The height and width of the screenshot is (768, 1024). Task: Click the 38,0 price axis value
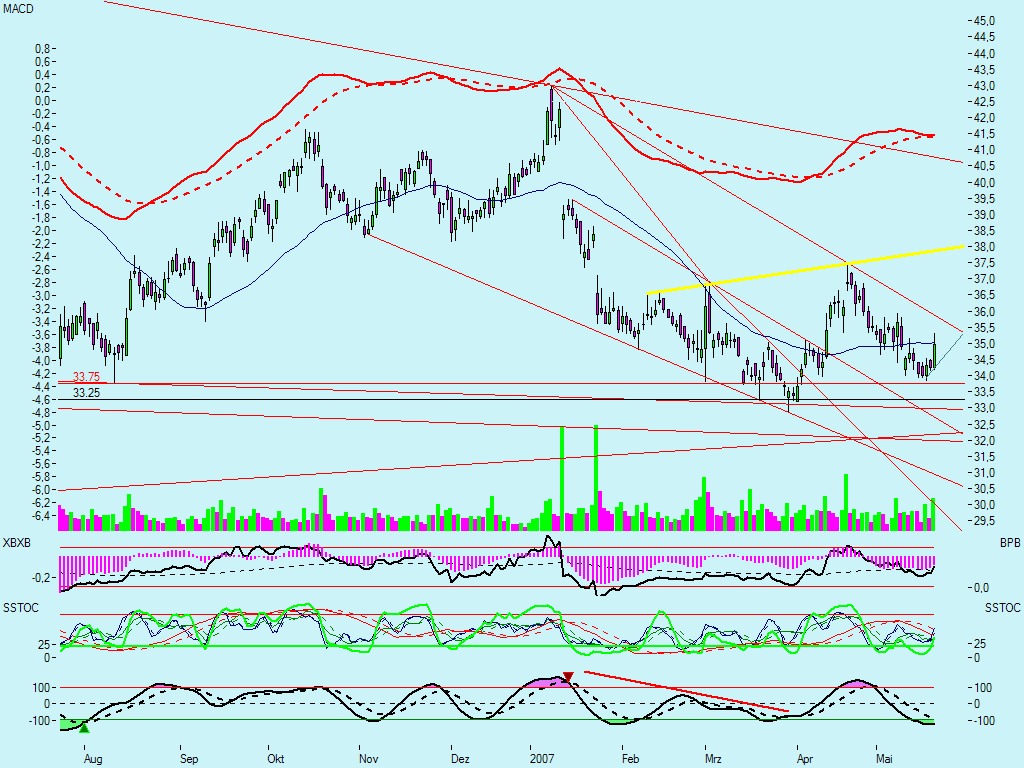(x=984, y=247)
